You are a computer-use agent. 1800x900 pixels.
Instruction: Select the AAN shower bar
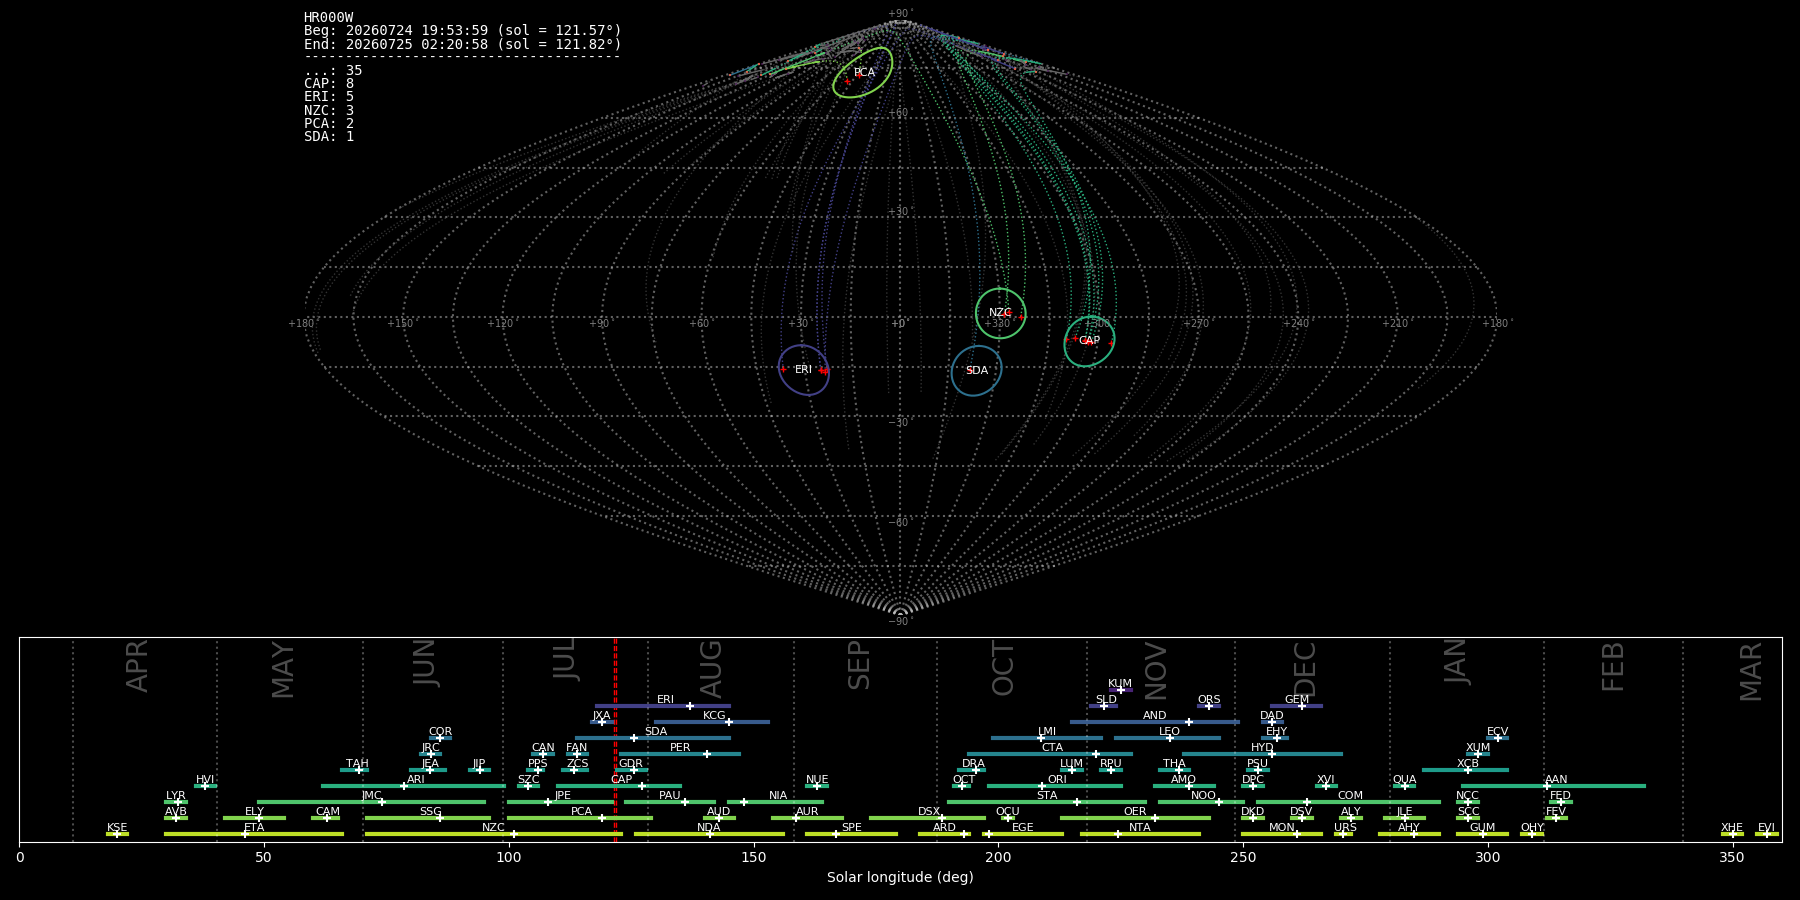(x=1551, y=786)
